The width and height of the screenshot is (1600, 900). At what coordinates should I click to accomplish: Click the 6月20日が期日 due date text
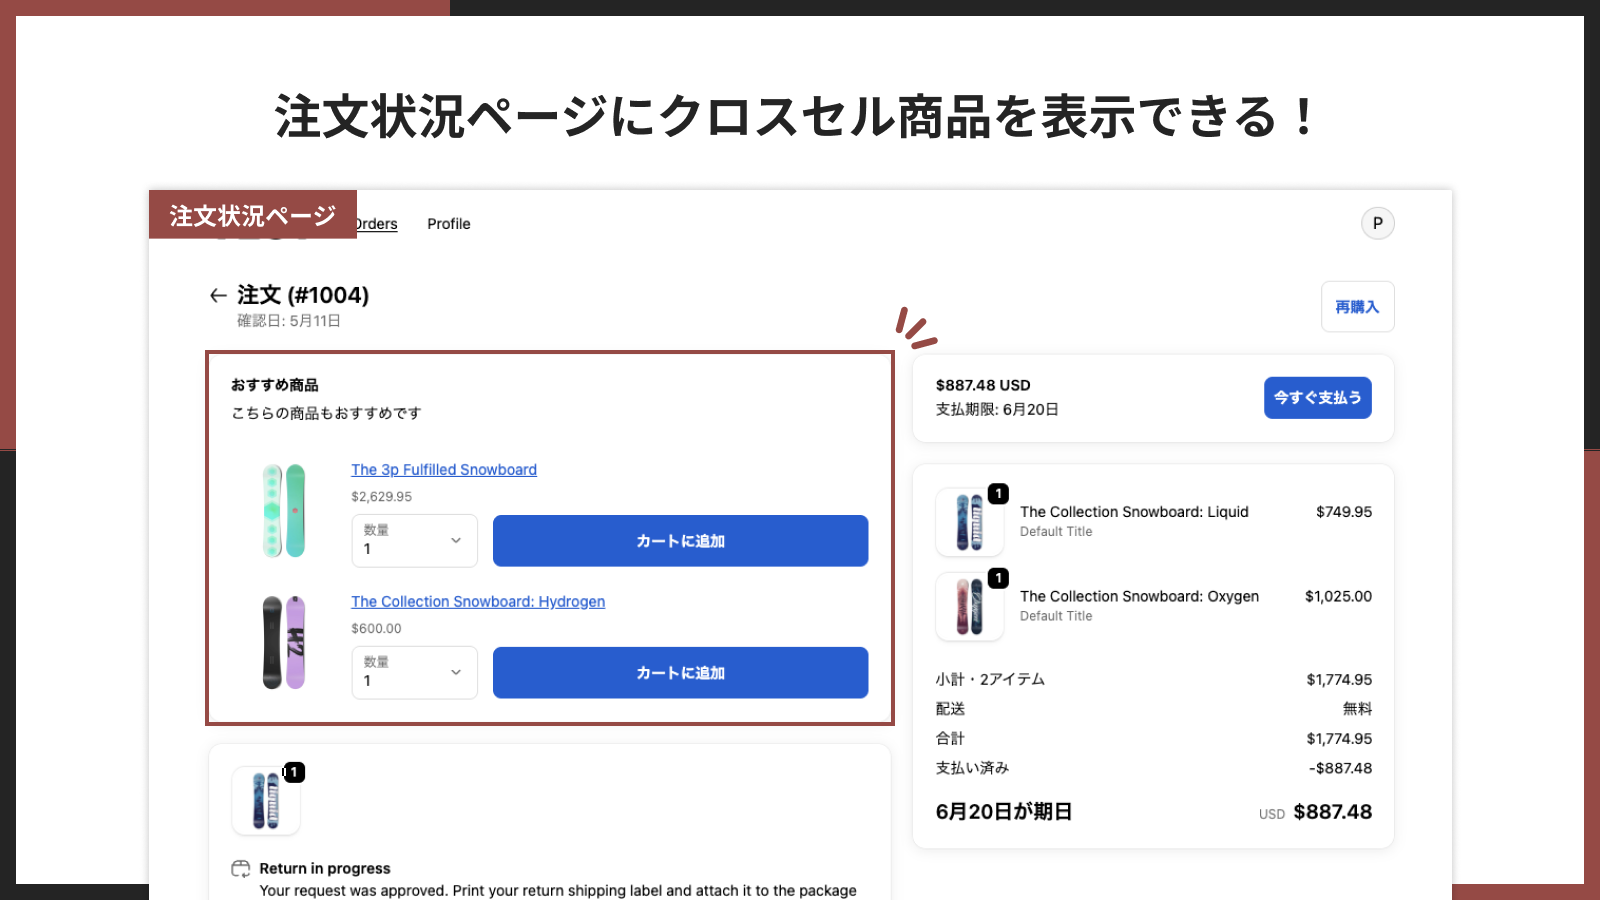[1004, 811]
